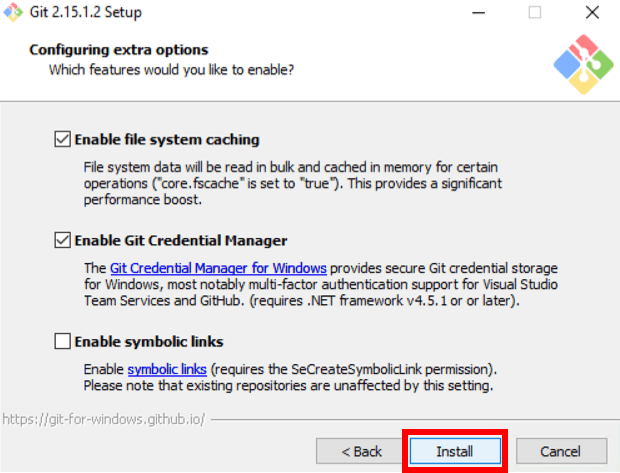
Task: Click the Configuring extra options heading
Action: pos(119,50)
